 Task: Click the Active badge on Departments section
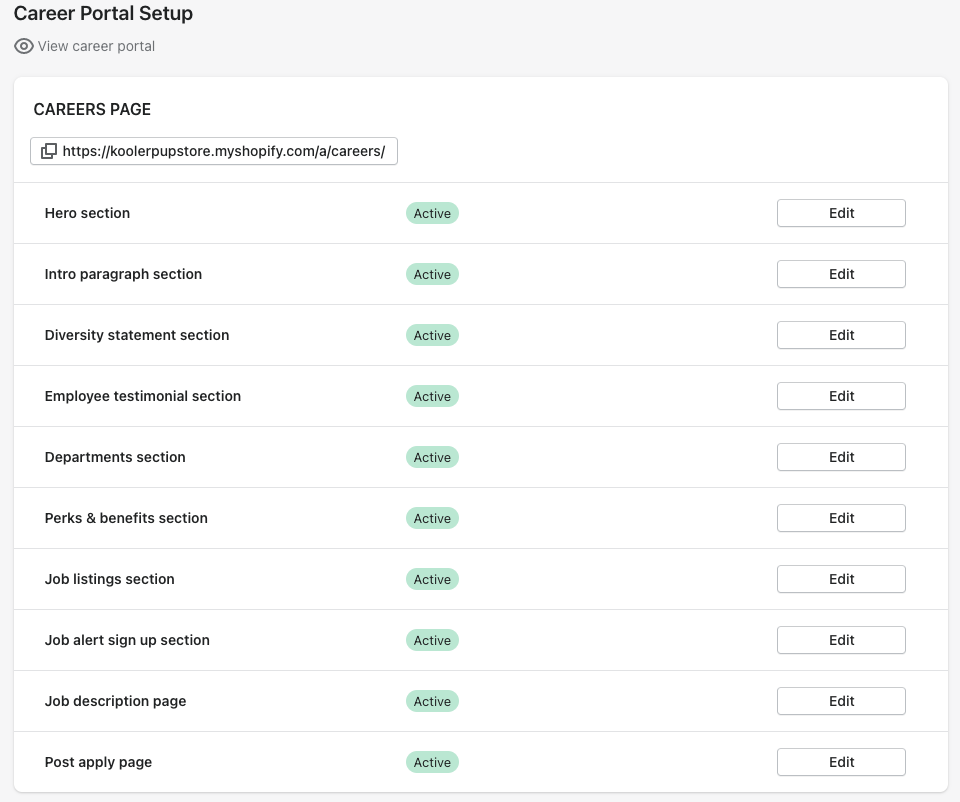[432, 457]
